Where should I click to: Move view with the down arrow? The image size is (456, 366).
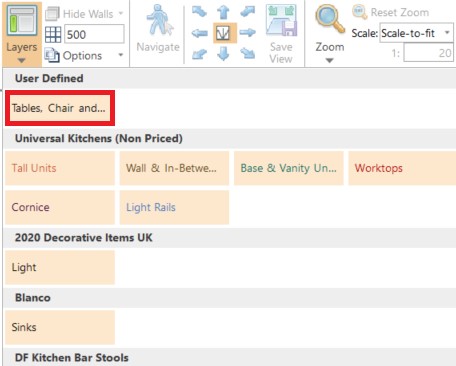click(x=223, y=54)
